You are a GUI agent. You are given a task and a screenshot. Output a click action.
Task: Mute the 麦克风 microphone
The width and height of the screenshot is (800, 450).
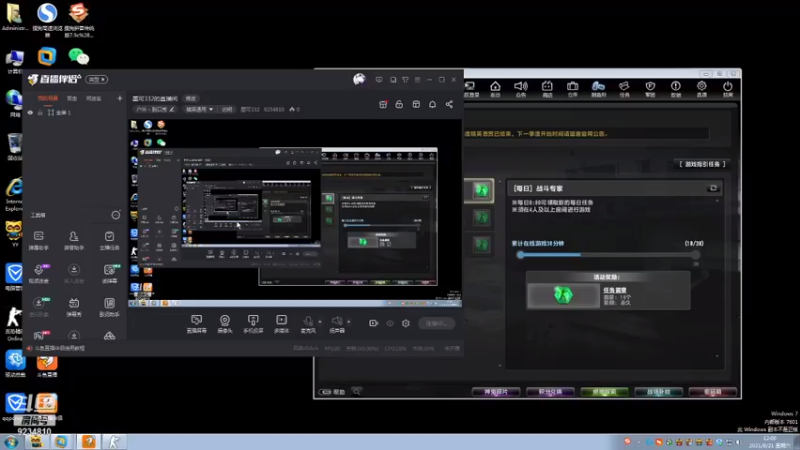308,323
